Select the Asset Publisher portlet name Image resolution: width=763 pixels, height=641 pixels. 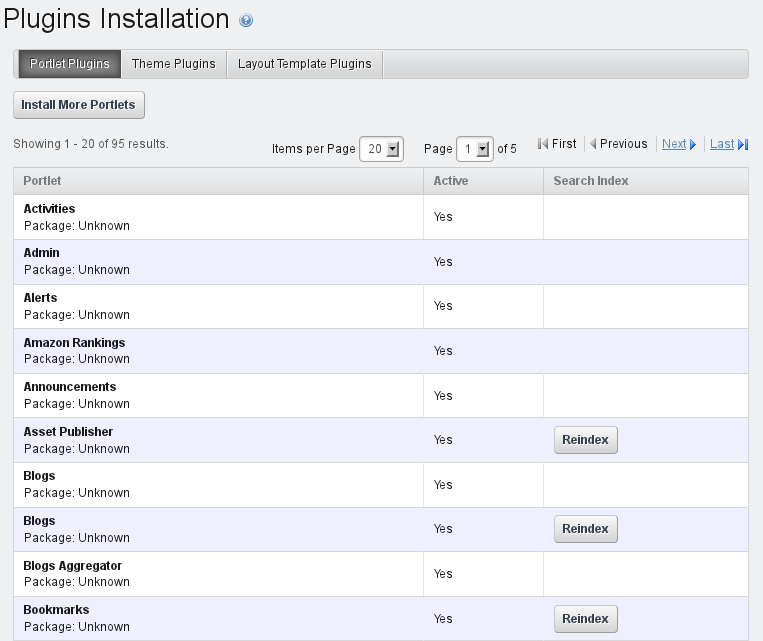tap(68, 432)
